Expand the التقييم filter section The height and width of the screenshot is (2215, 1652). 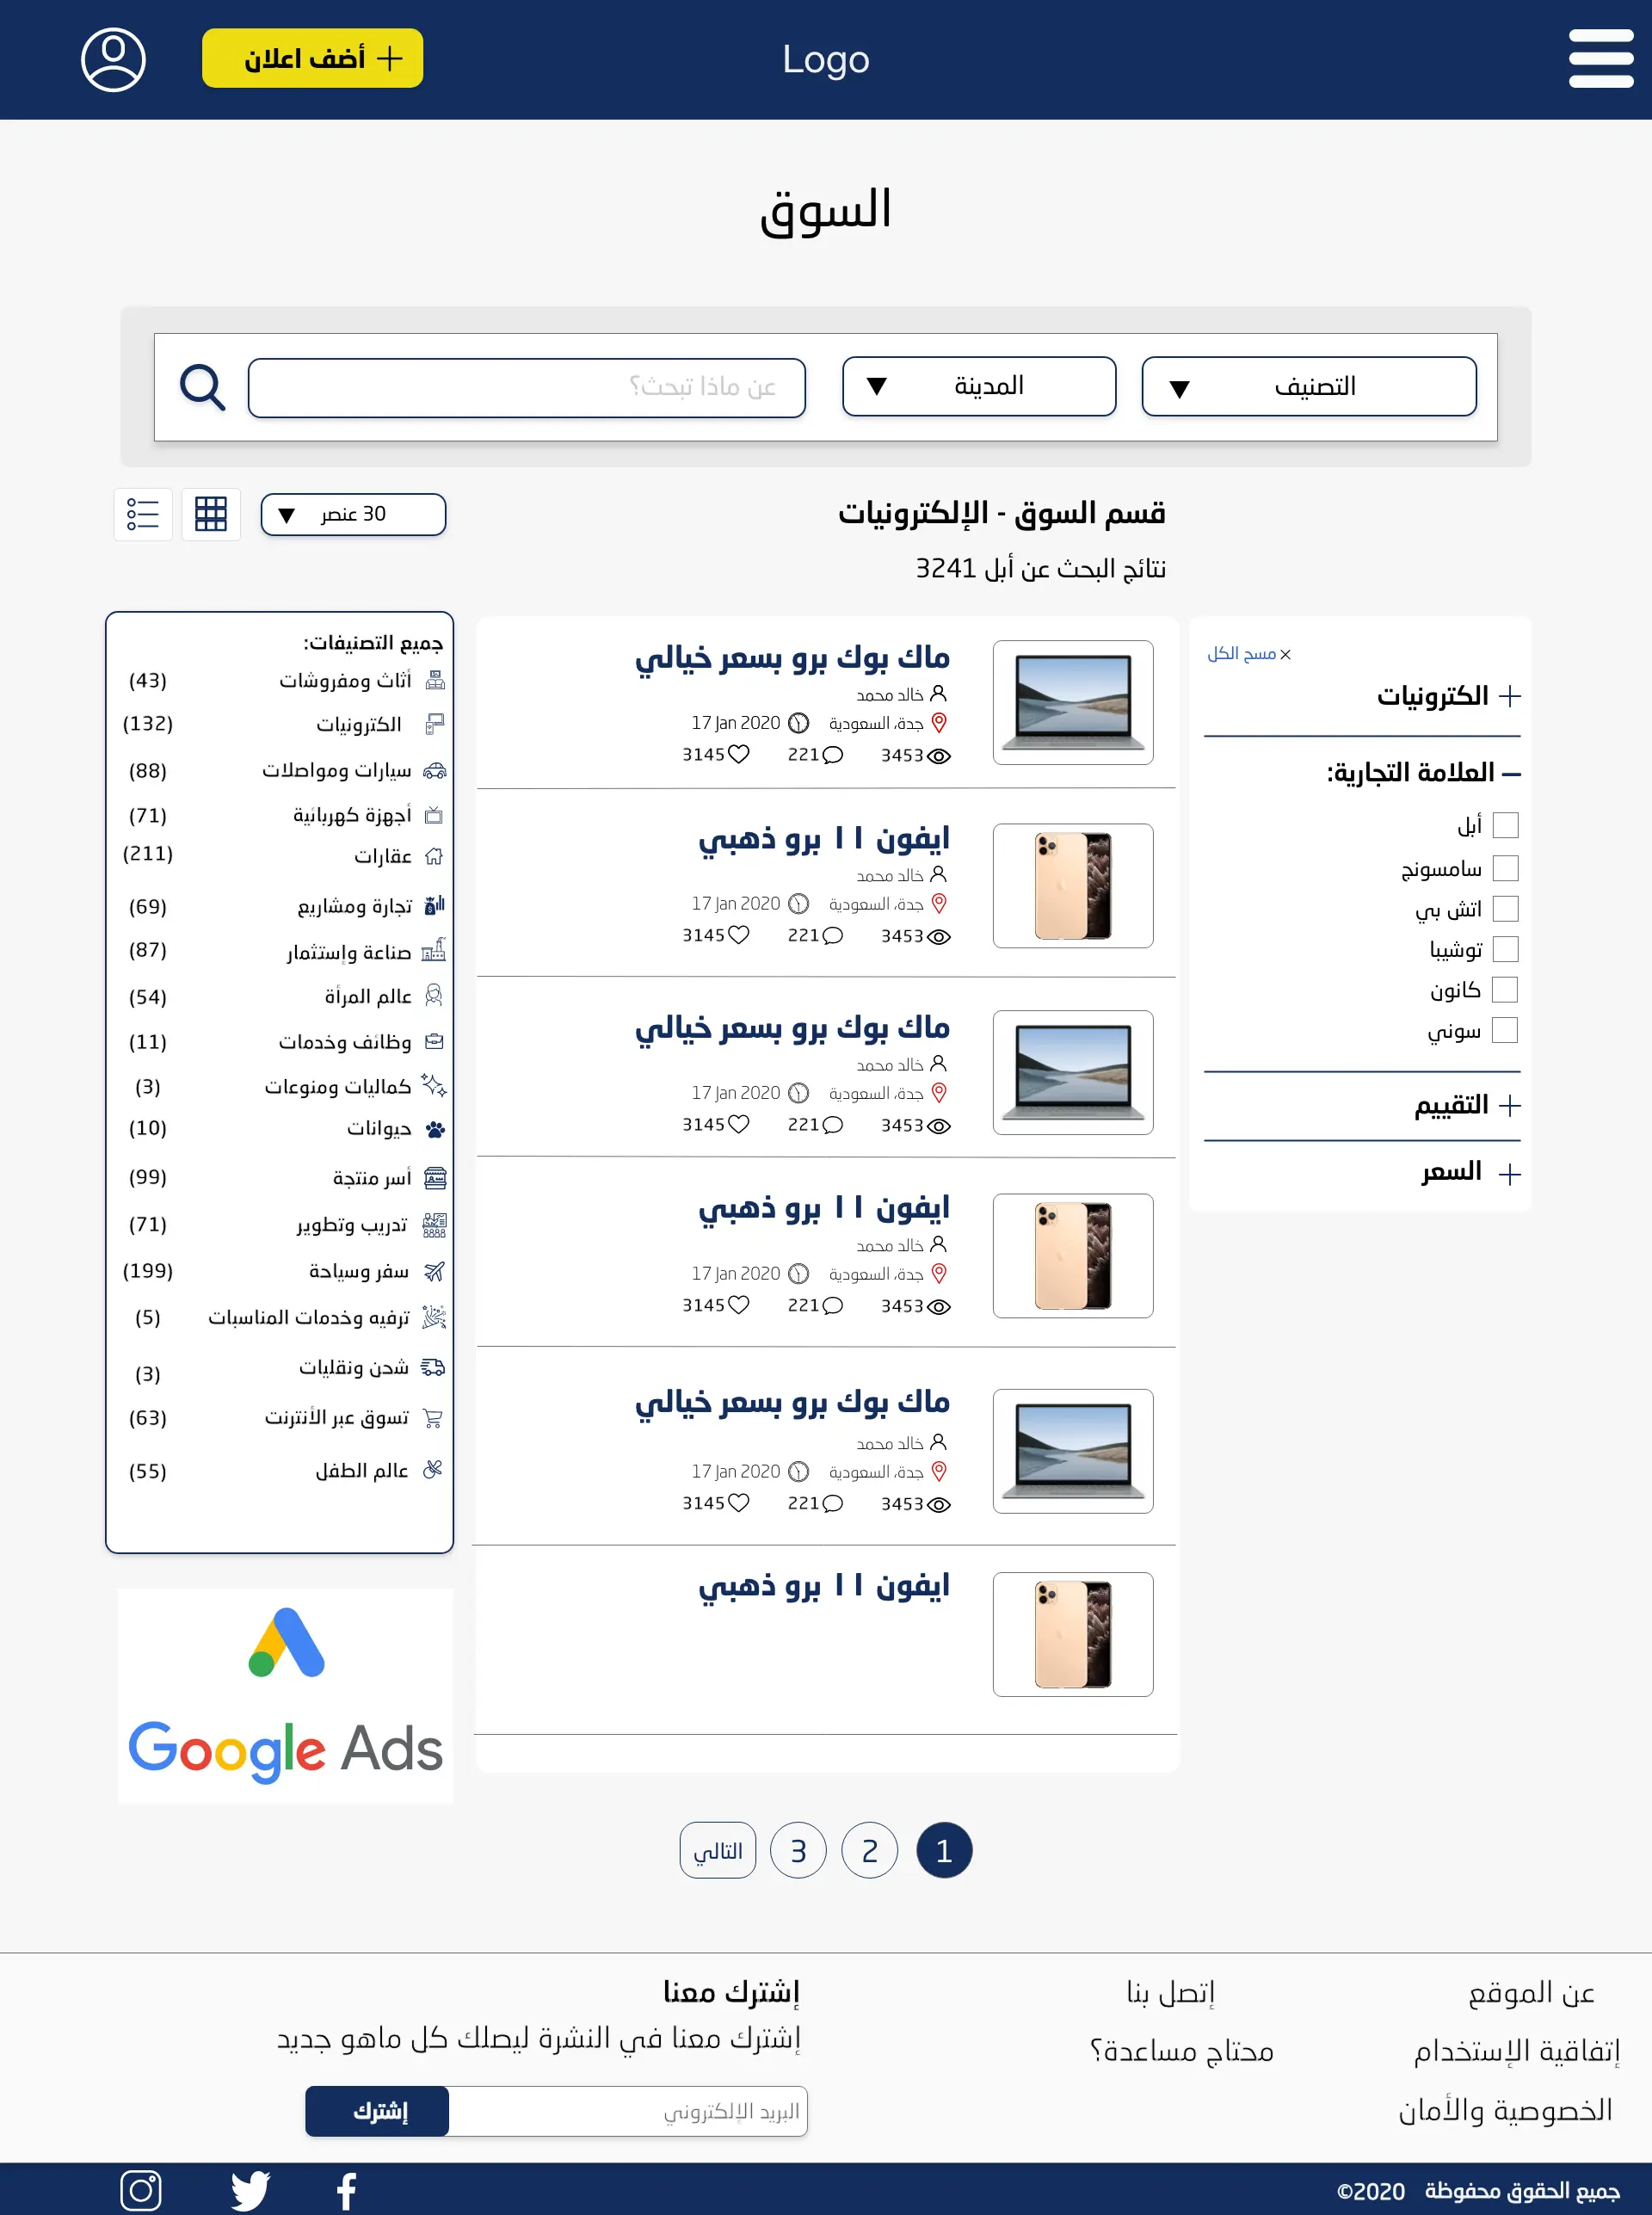coord(1467,1105)
